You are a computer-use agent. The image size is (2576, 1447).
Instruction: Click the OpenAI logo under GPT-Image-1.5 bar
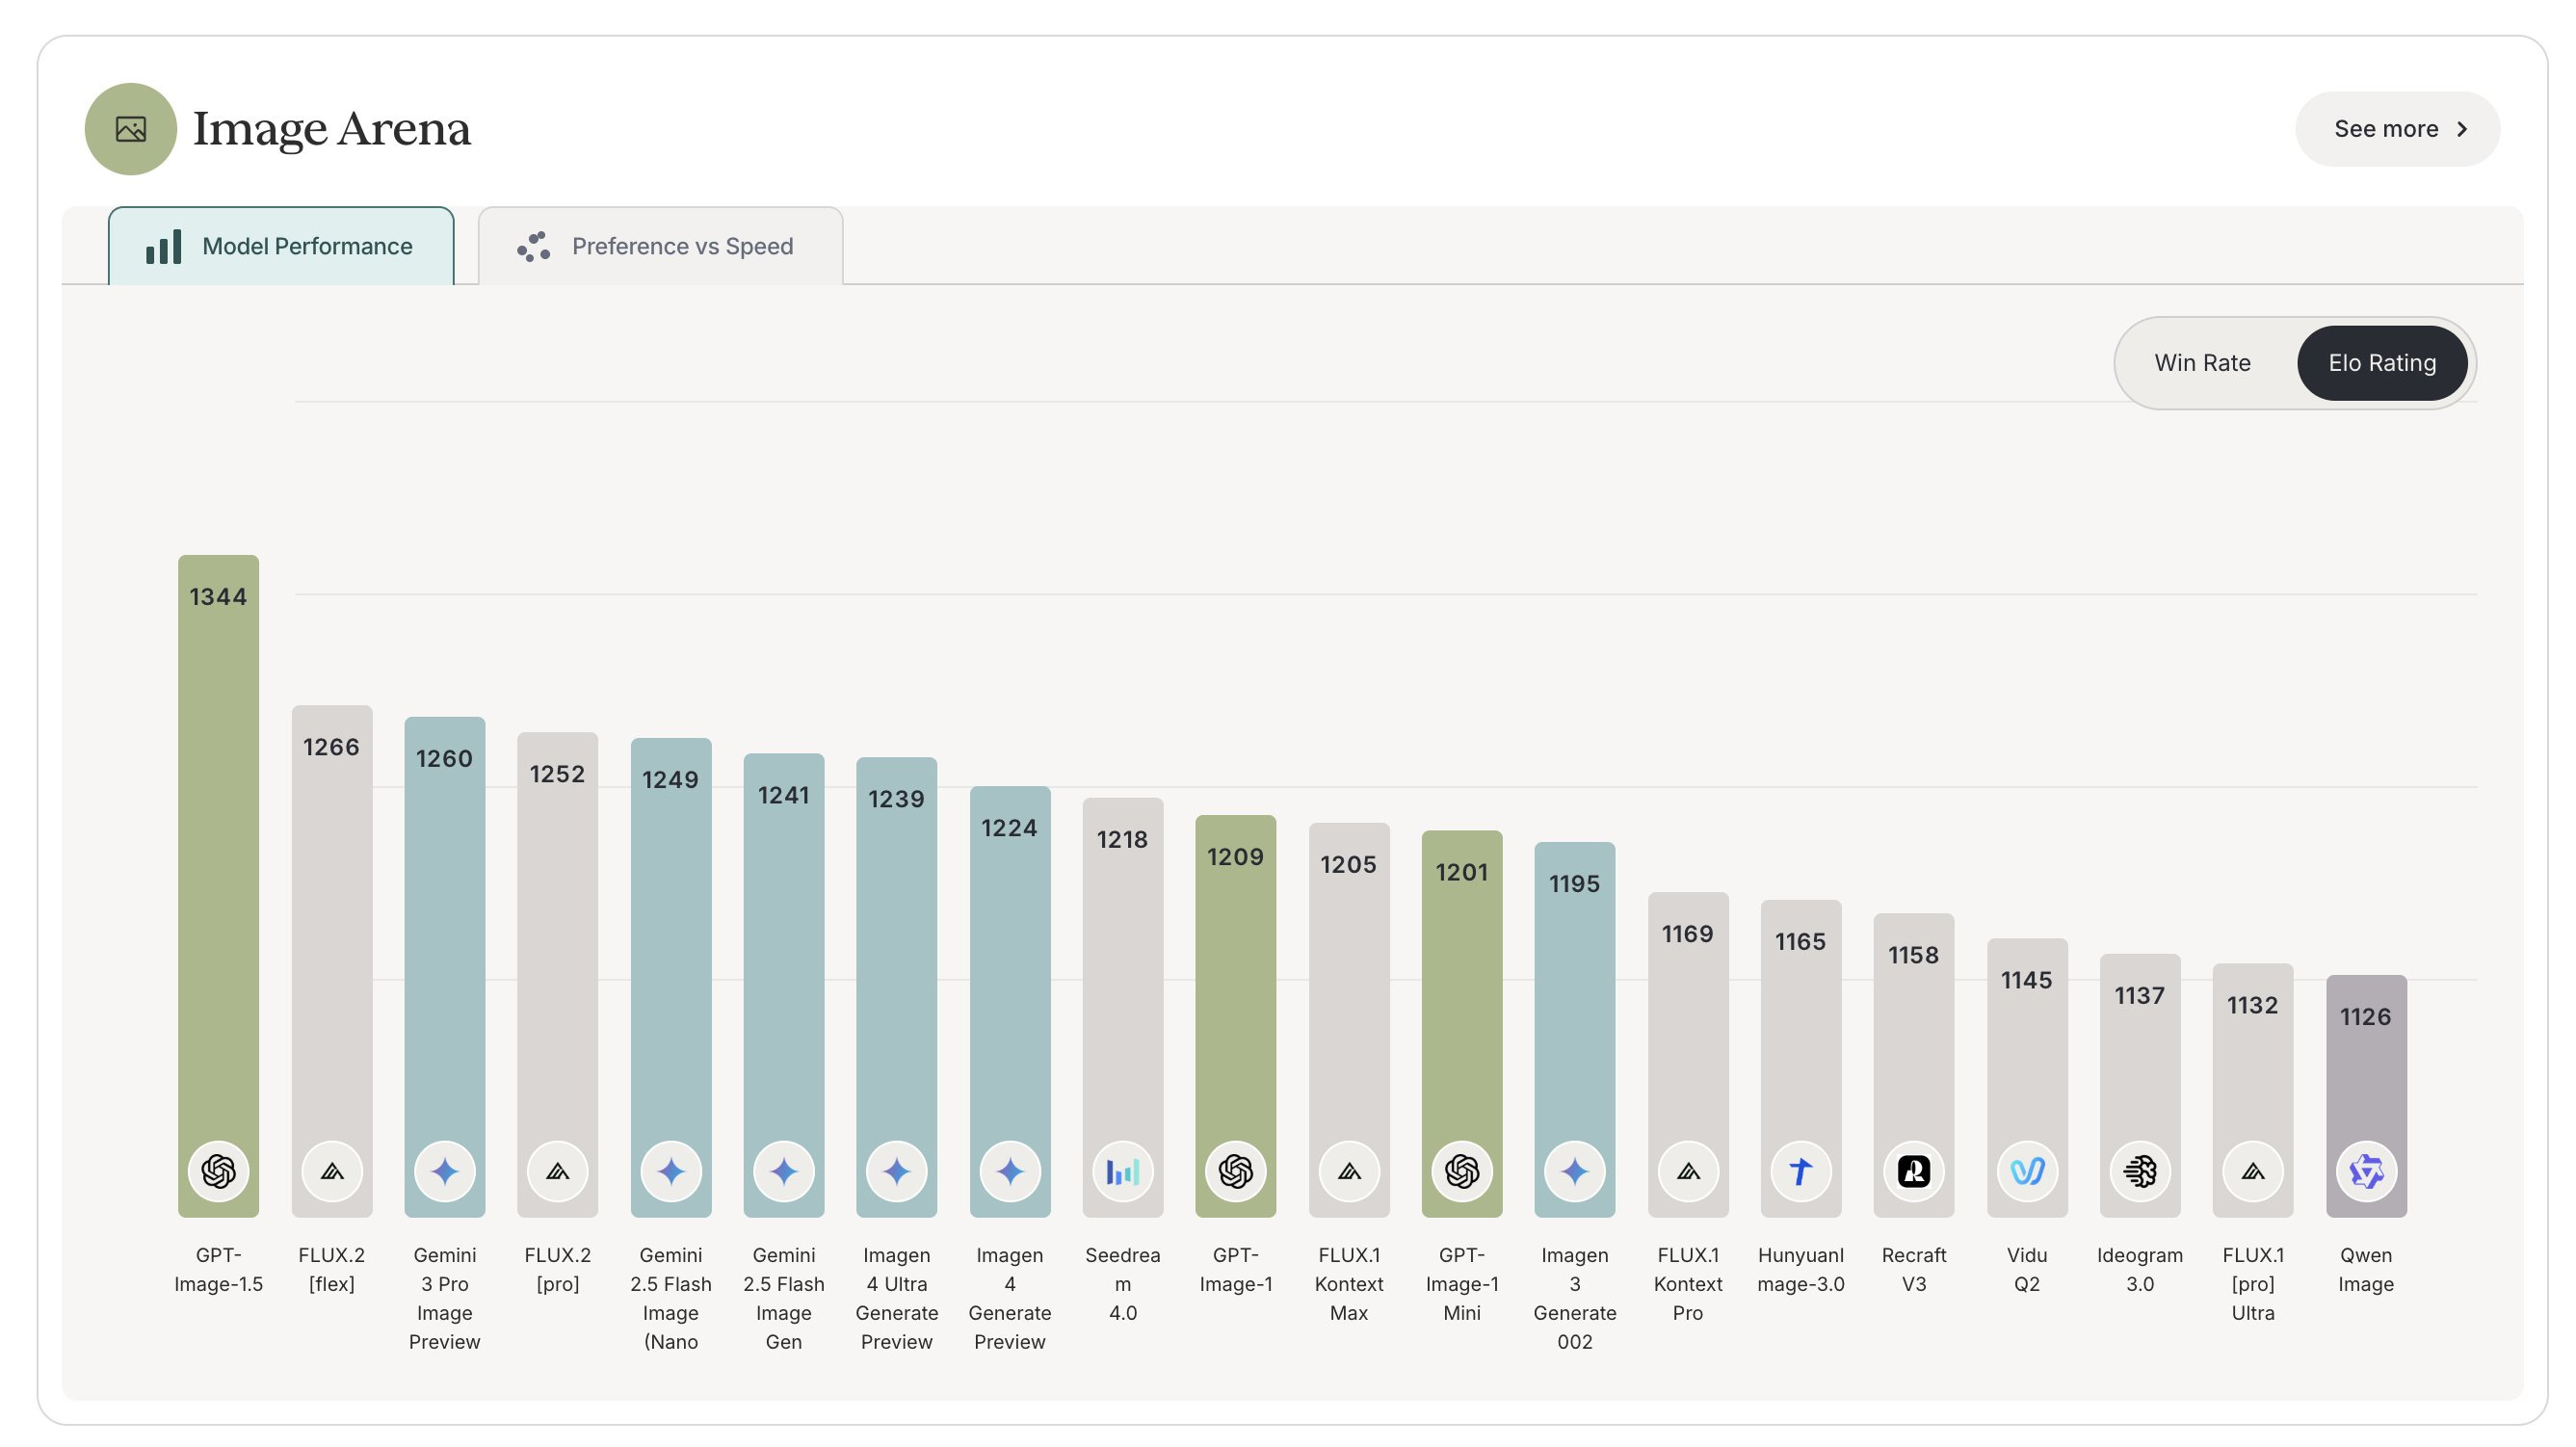pyautogui.click(x=218, y=1171)
